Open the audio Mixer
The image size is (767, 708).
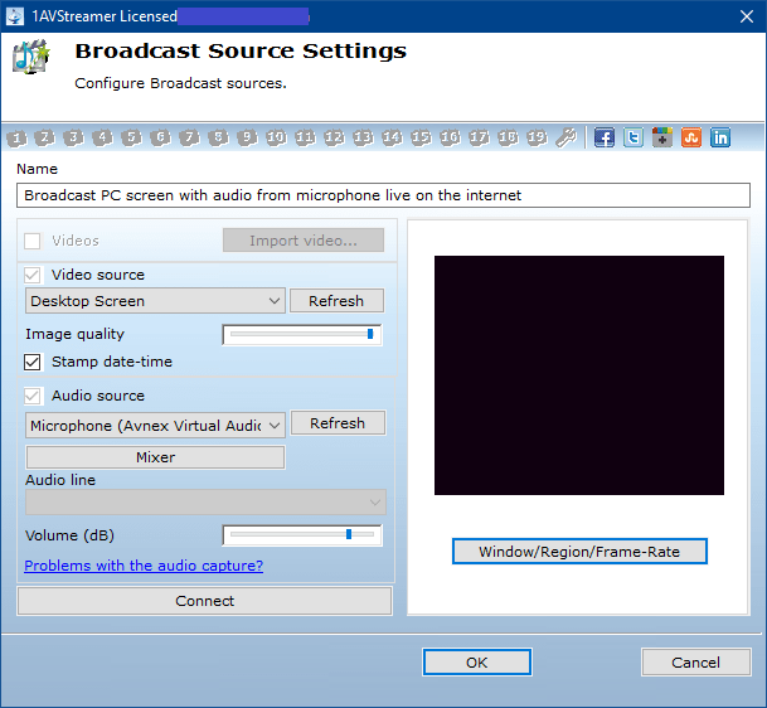pyautogui.click(x=155, y=457)
